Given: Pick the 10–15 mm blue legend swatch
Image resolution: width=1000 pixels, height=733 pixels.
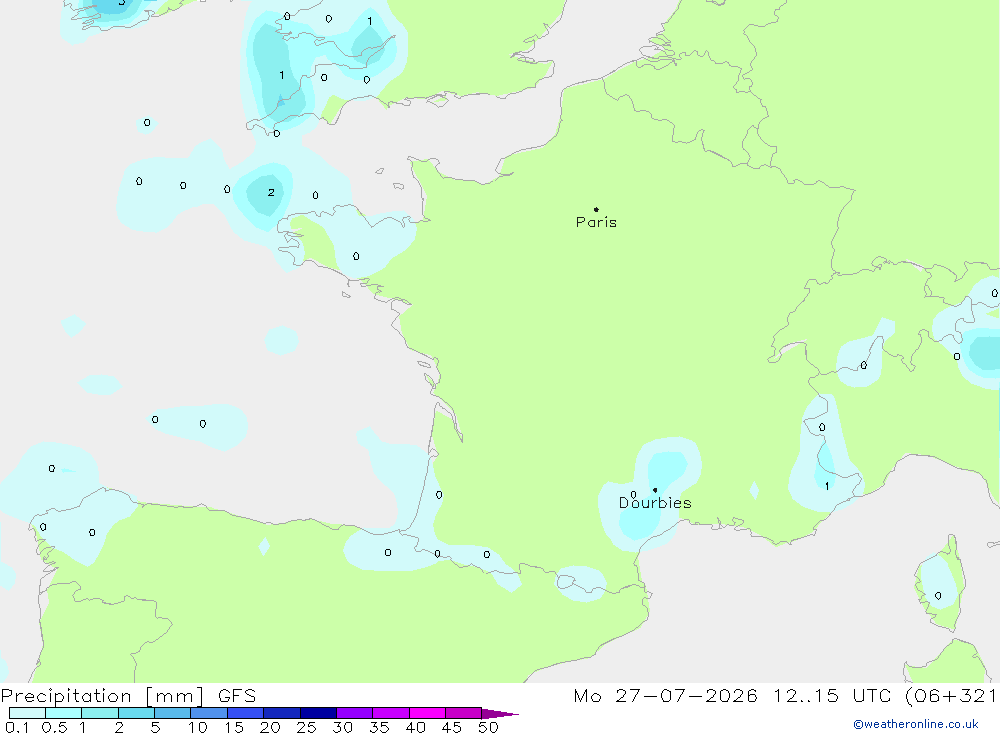Looking at the screenshot, I should click(209, 713).
